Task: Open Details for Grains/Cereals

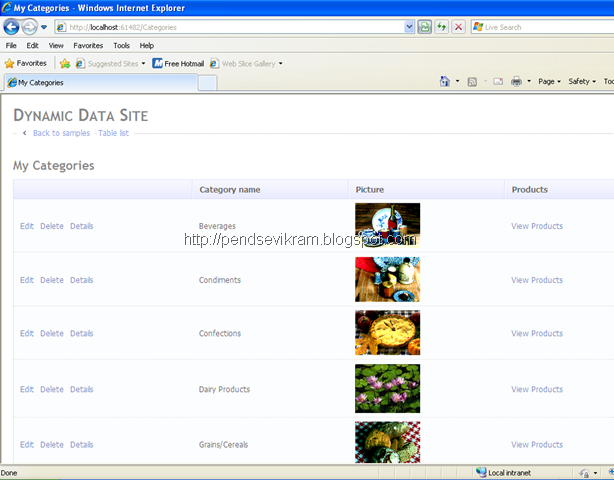Action: coord(81,444)
